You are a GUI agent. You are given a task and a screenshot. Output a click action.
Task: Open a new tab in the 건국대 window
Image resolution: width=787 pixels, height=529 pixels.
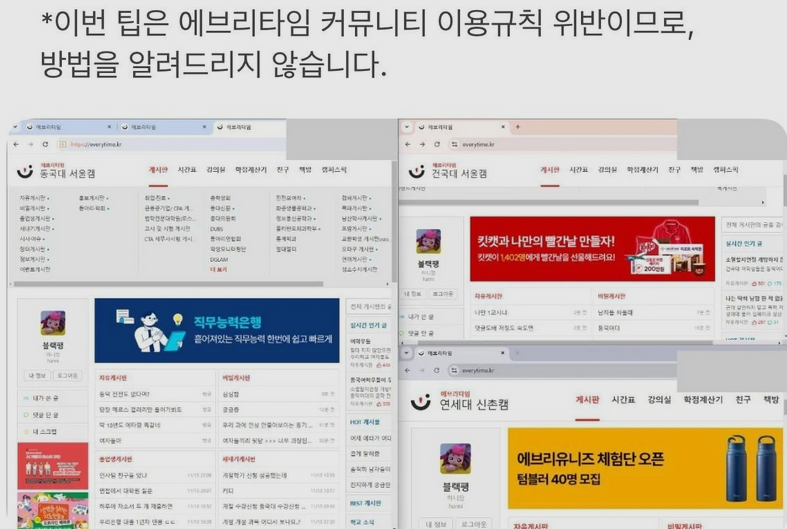pos(517,127)
